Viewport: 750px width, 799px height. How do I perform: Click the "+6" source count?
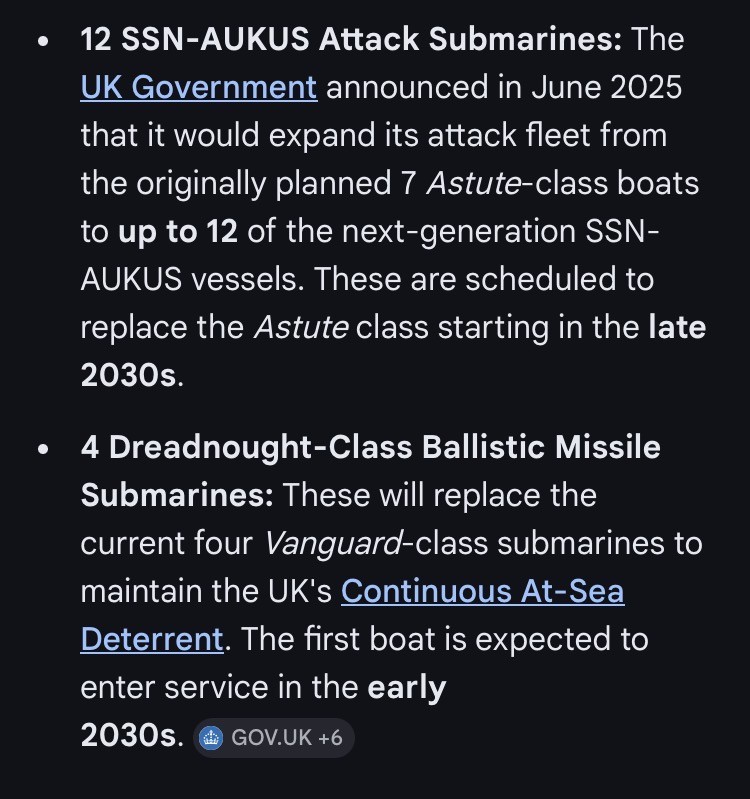tap(330, 738)
